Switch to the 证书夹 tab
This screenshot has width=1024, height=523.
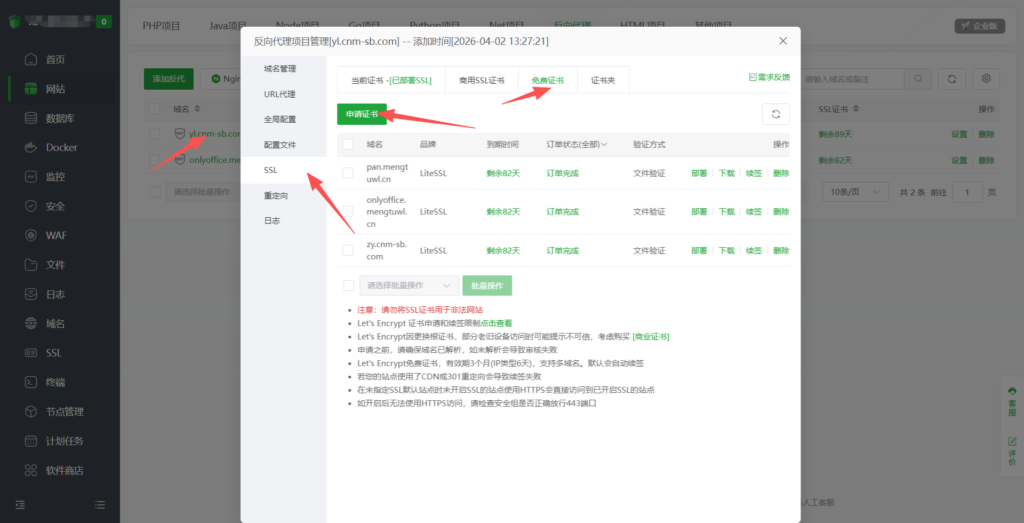pos(603,80)
